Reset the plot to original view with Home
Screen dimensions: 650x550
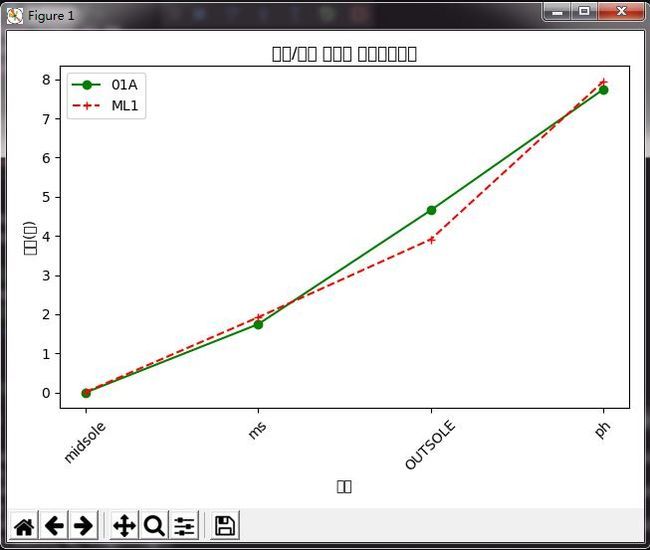pyautogui.click(x=24, y=526)
